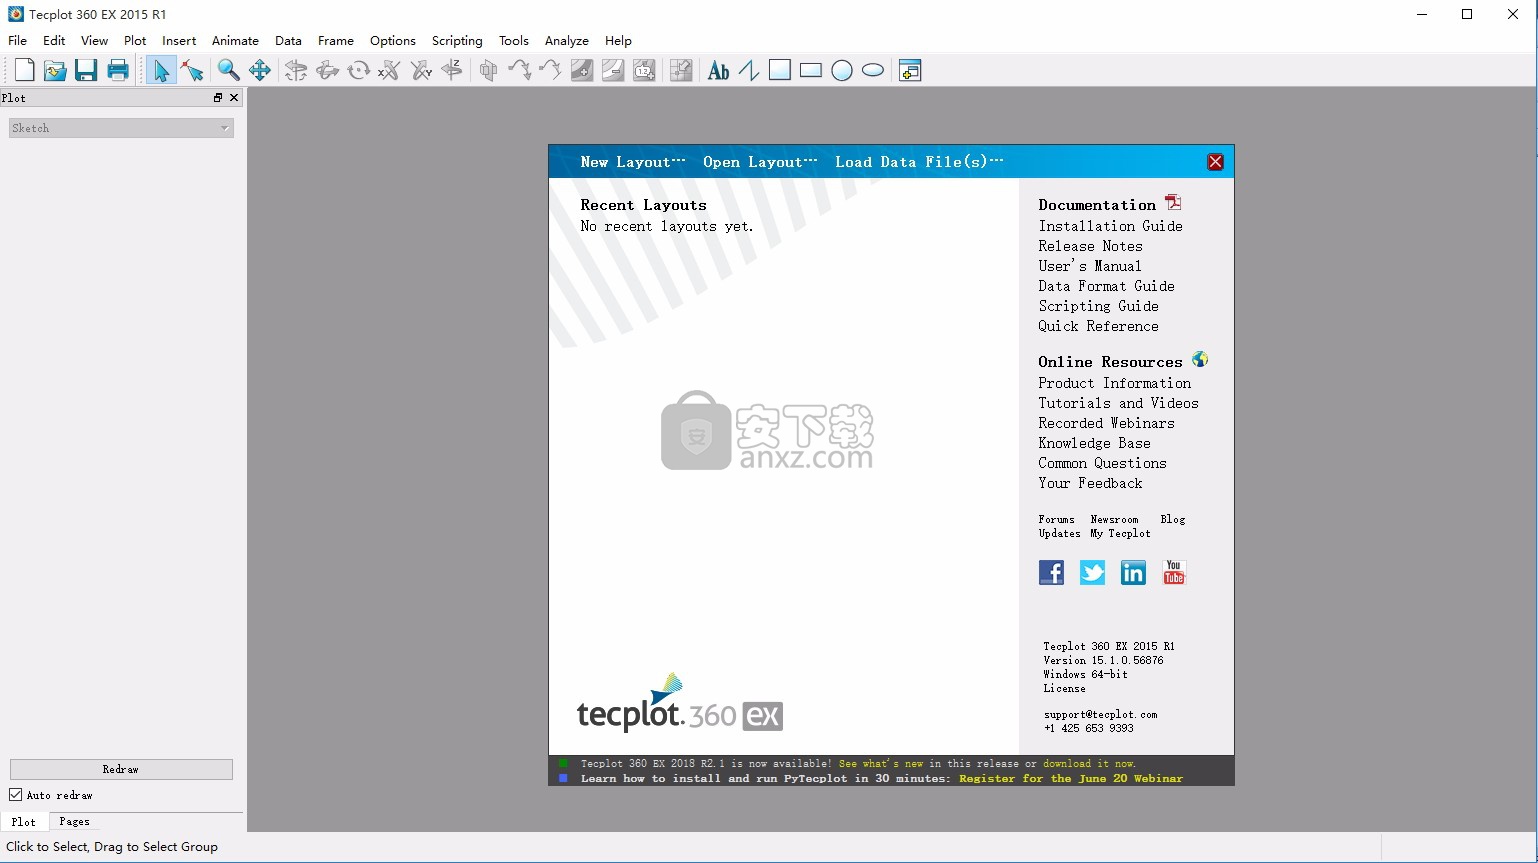Click the Online Resources globe icon

point(1200,359)
